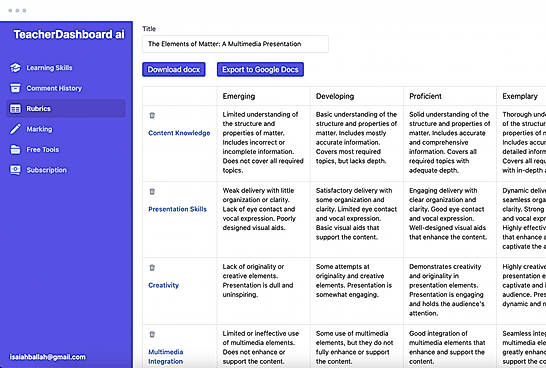Open the Subscription page
Screen dimensions: 546x368
(x=65, y=170)
